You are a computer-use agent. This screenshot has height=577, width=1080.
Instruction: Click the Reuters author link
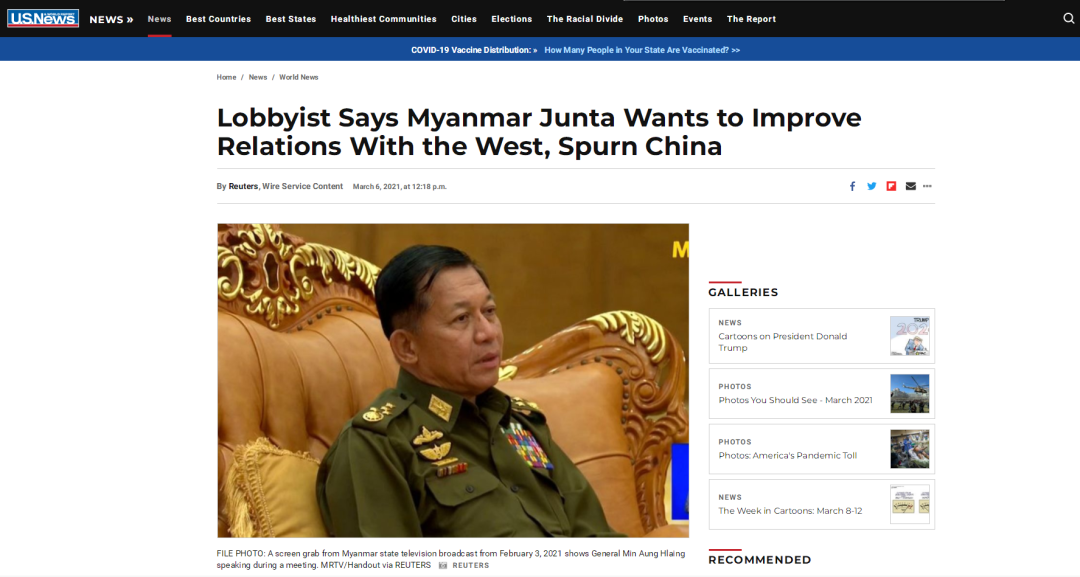[243, 187]
